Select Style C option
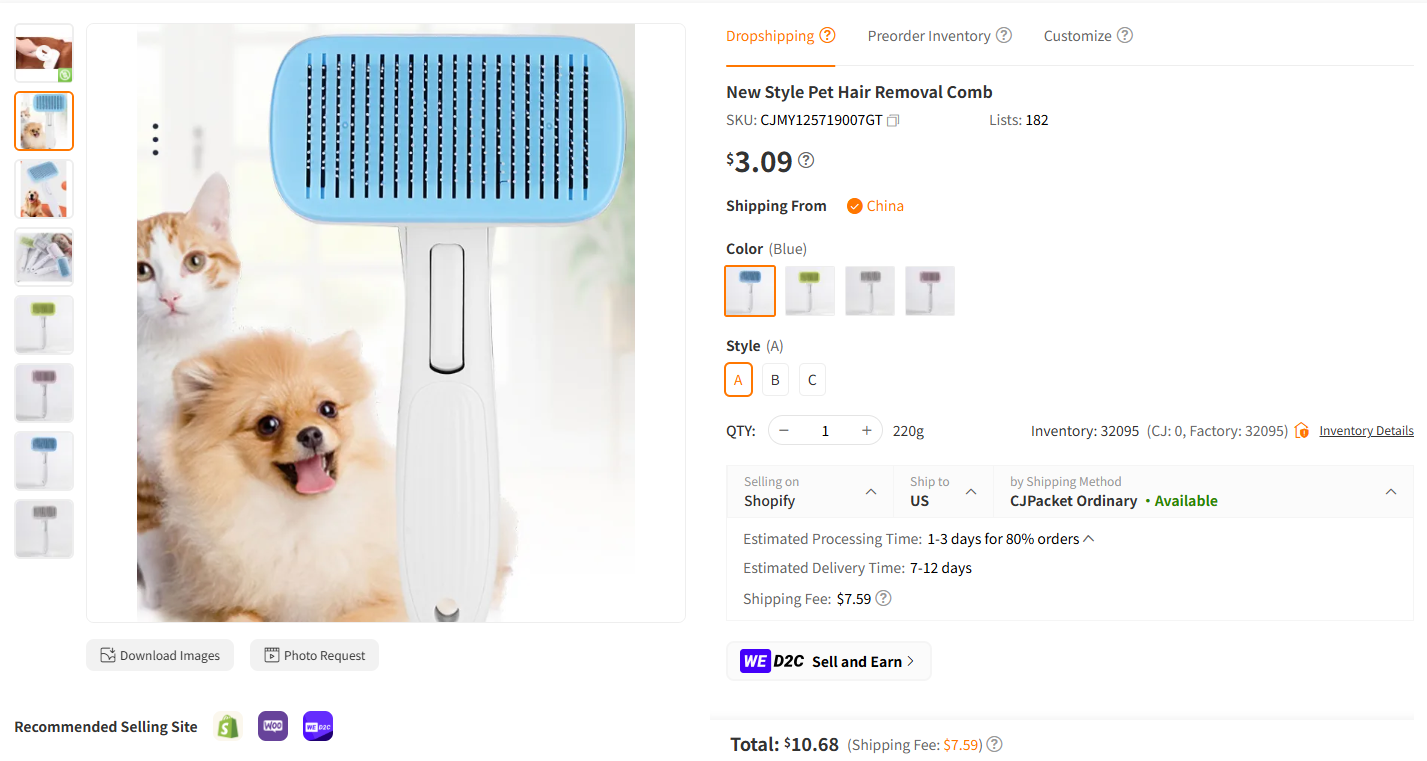Screen dimensions: 1427x761 tap(812, 379)
